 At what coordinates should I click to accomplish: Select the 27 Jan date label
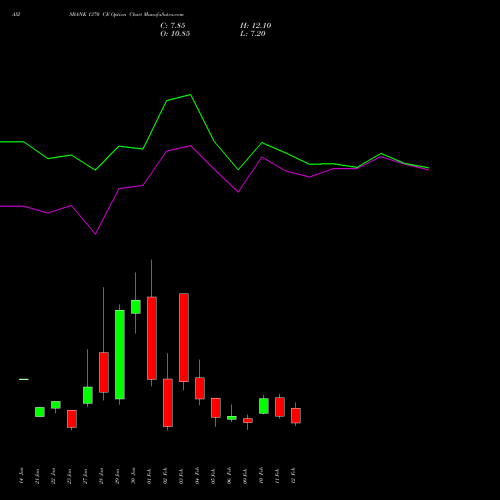tap(85, 476)
